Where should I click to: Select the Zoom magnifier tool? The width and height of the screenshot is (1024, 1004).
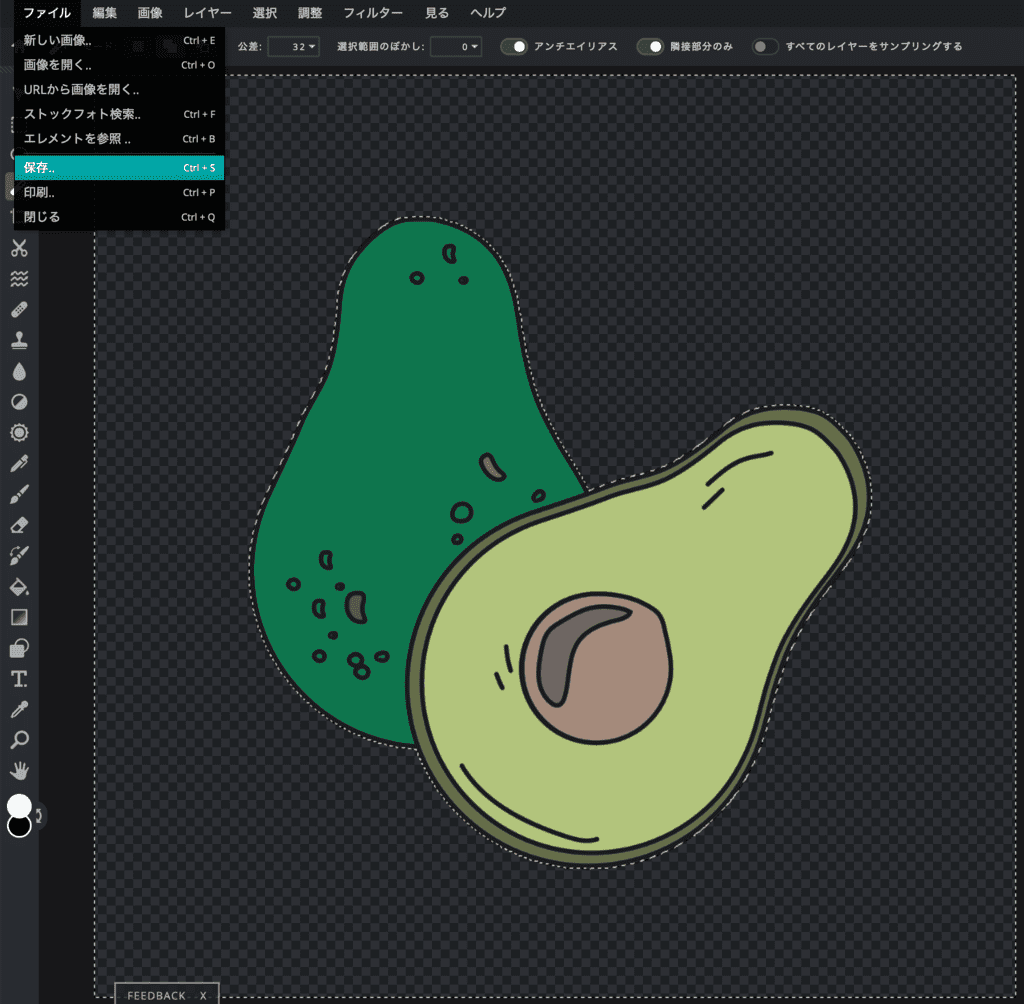point(19,740)
